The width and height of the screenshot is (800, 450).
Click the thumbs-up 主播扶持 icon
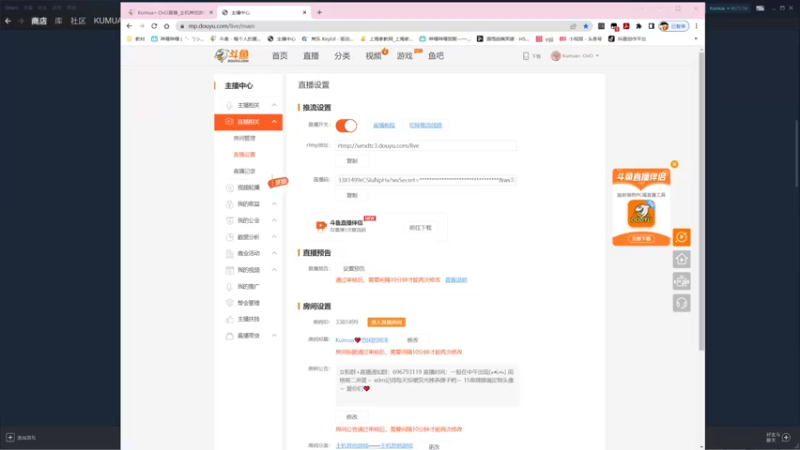click(230, 319)
